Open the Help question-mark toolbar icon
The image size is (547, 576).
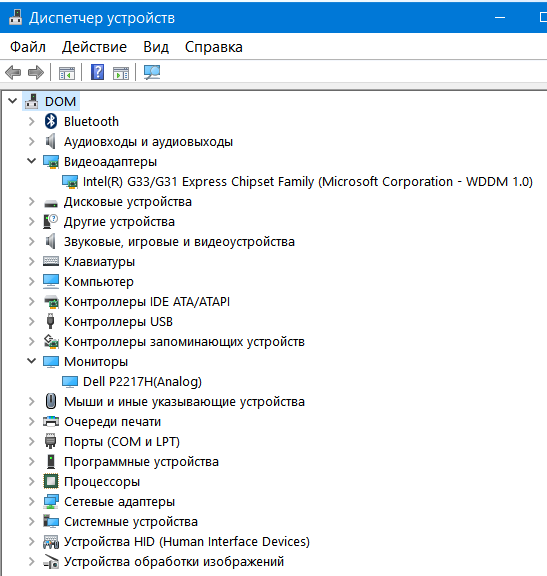coord(97,72)
